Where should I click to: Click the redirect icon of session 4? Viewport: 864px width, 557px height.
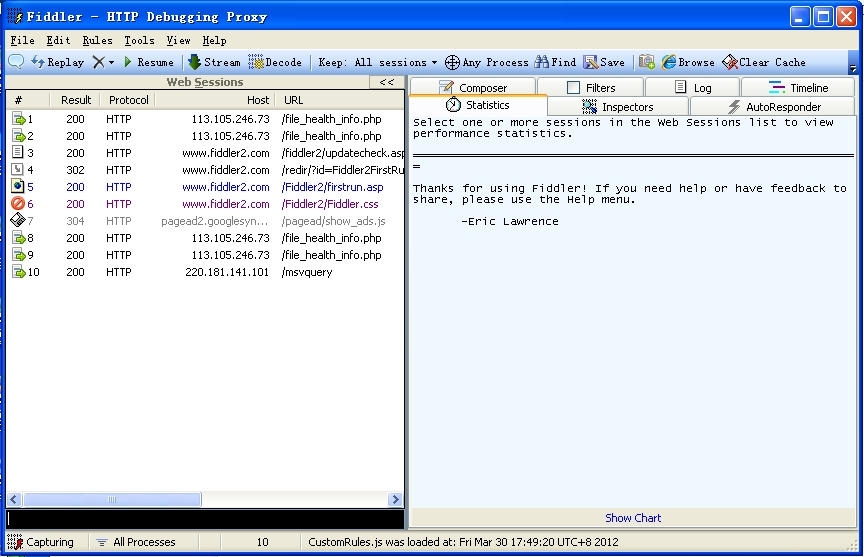[18, 169]
